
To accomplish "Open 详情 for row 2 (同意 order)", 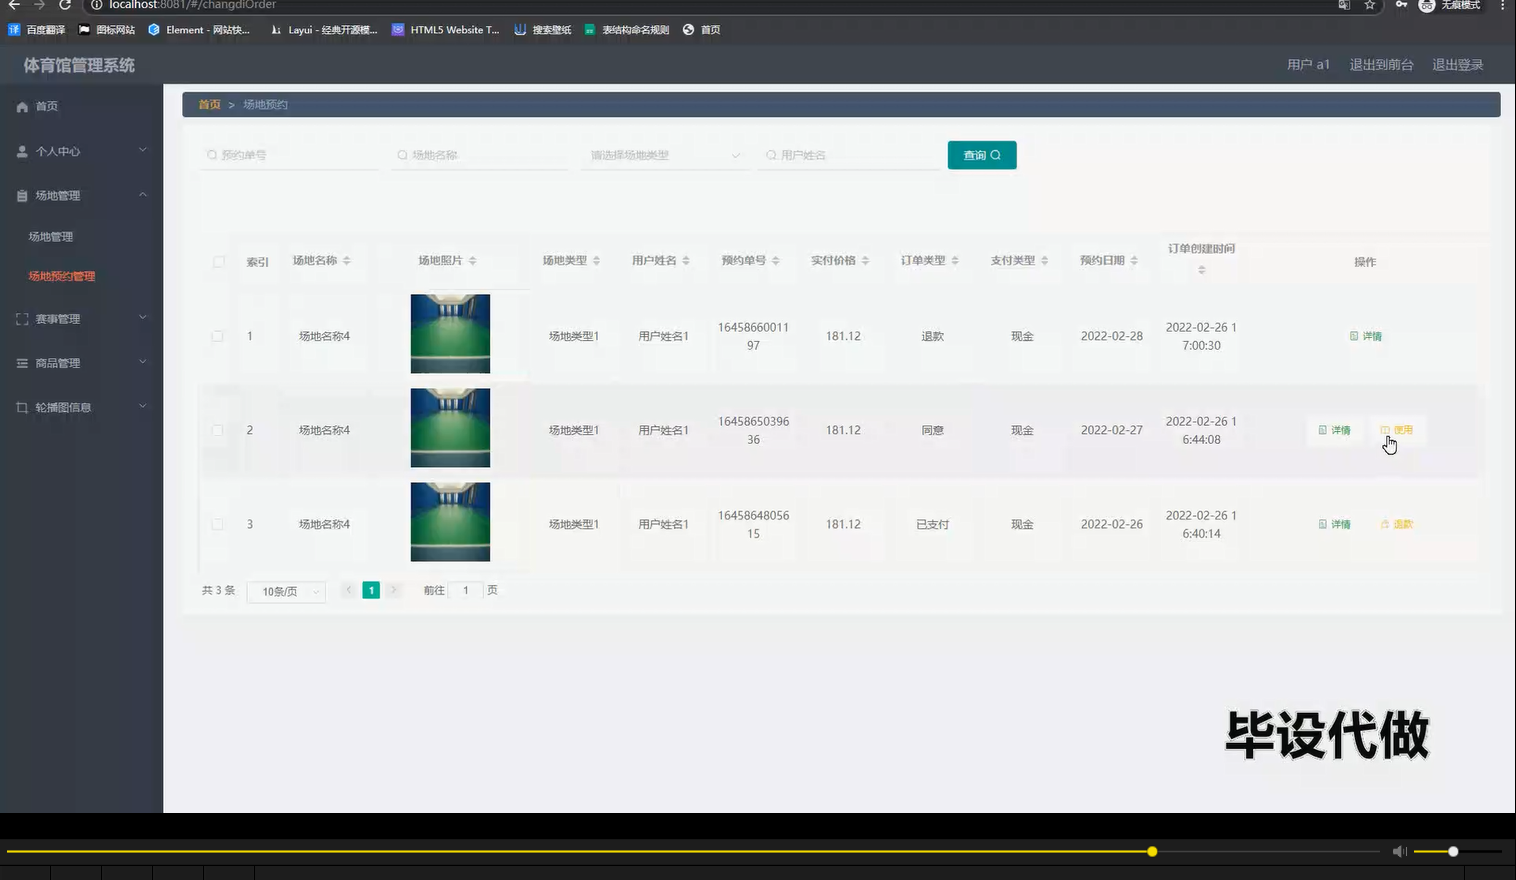I will [x=1335, y=430].
